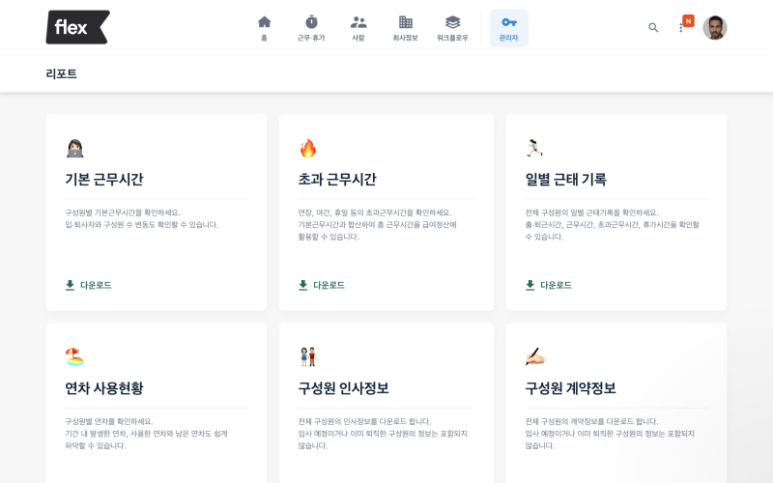Open the 워크플로우 section
This screenshot has height=483, width=773.
pyautogui.click(x=453, y=27)
